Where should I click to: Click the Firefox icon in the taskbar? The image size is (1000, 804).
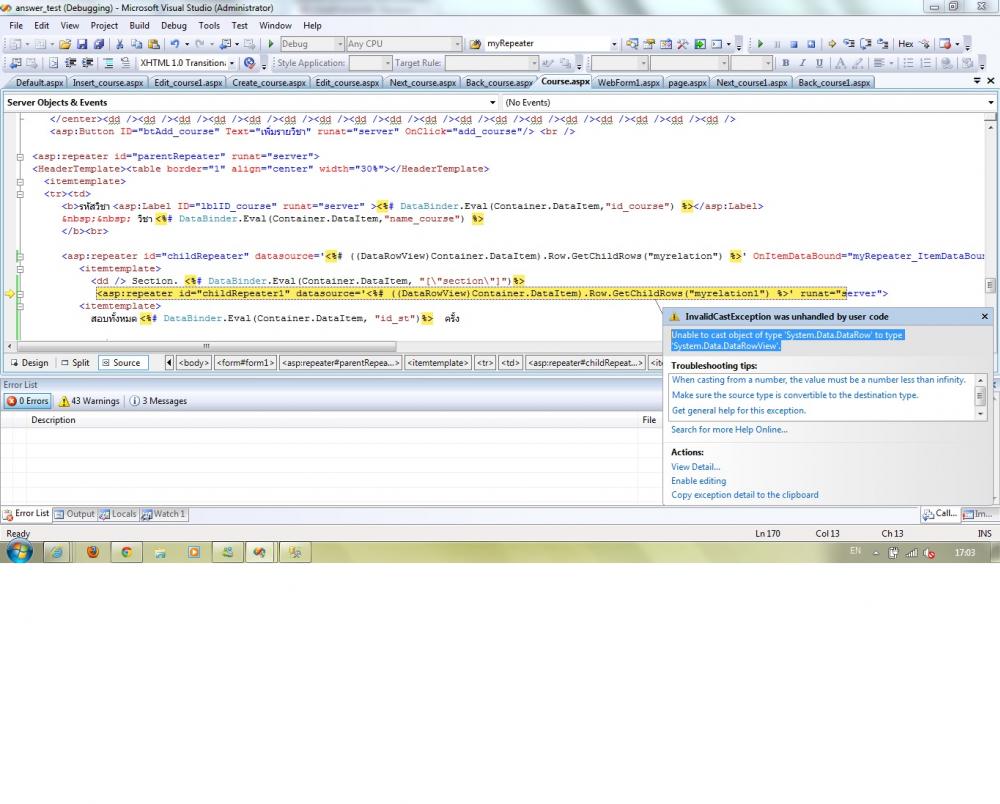pyautogui.click(x=93, y=551)
